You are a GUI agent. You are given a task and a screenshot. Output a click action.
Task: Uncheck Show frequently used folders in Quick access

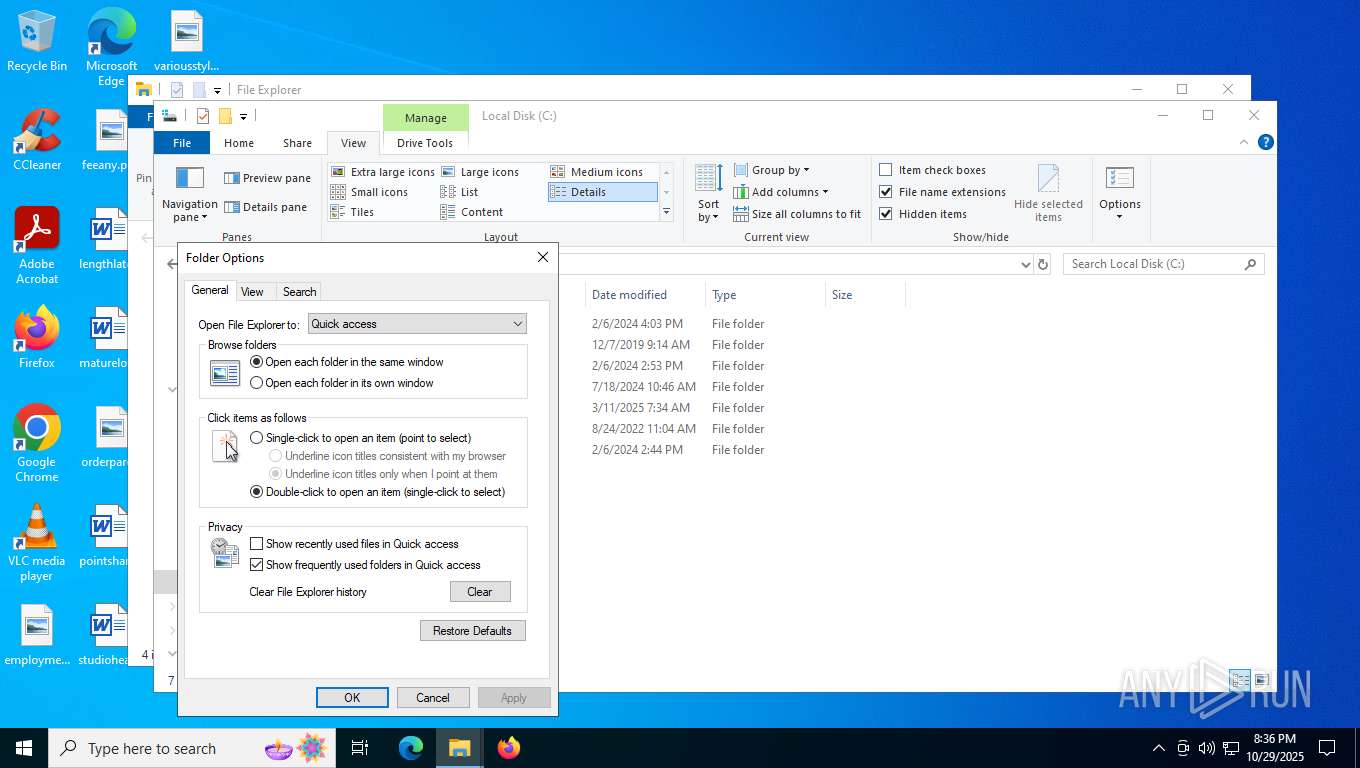coord(257,565)
